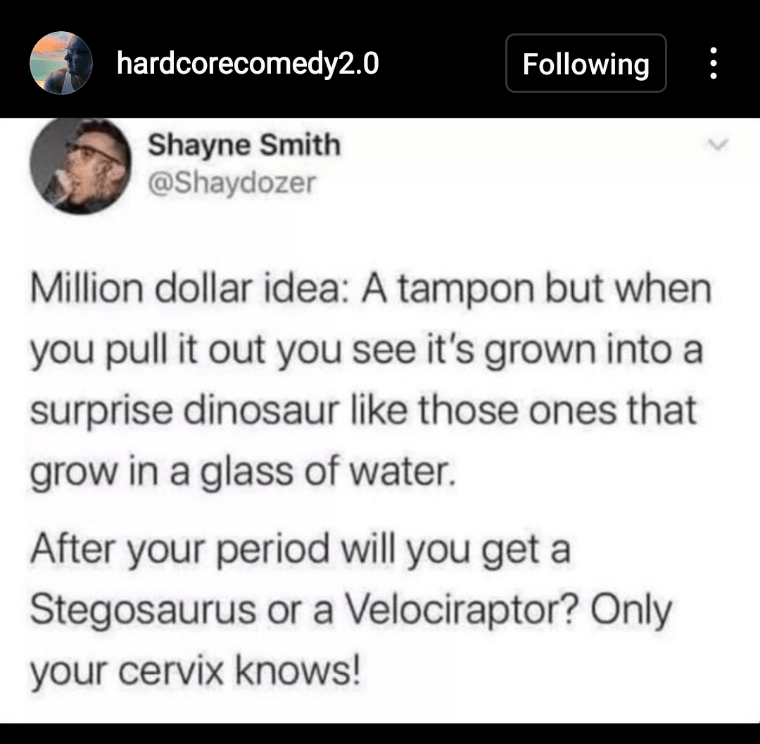Click the word 'Velociraptor?' in the tweet

[x=461, y=609]
